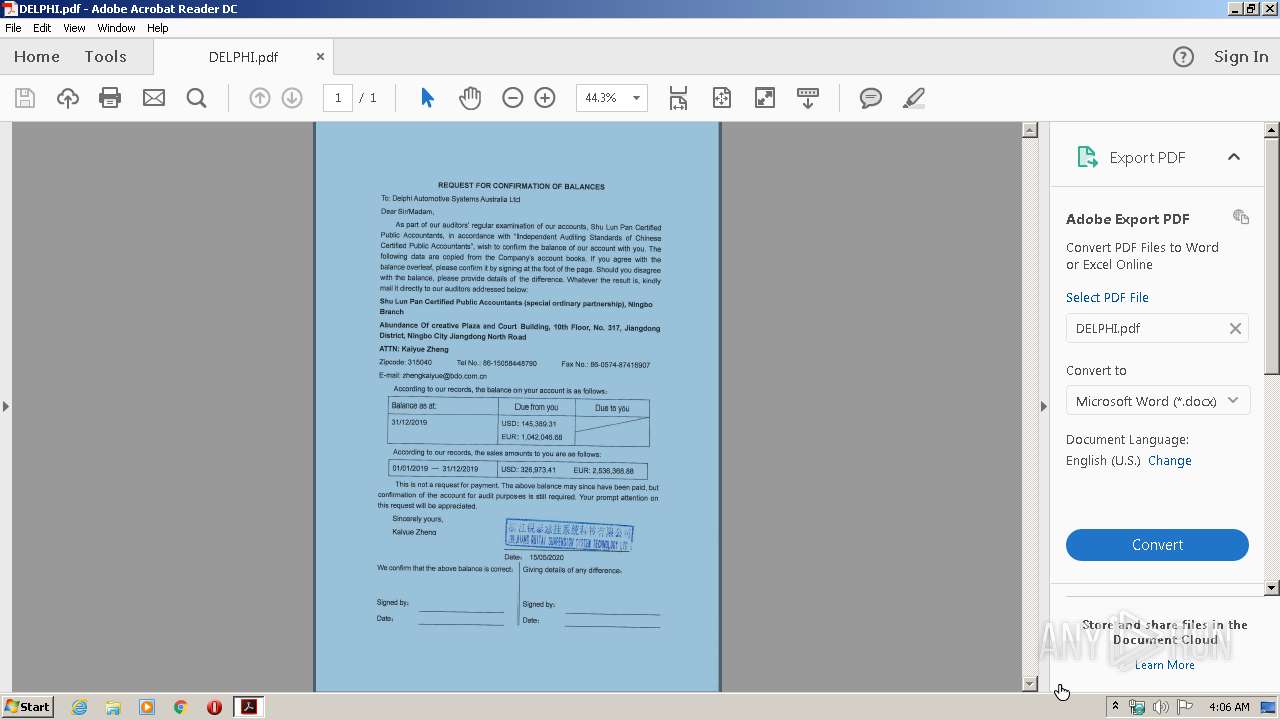Open the File menu
The image size is (1280, 720).
point(13,28)
